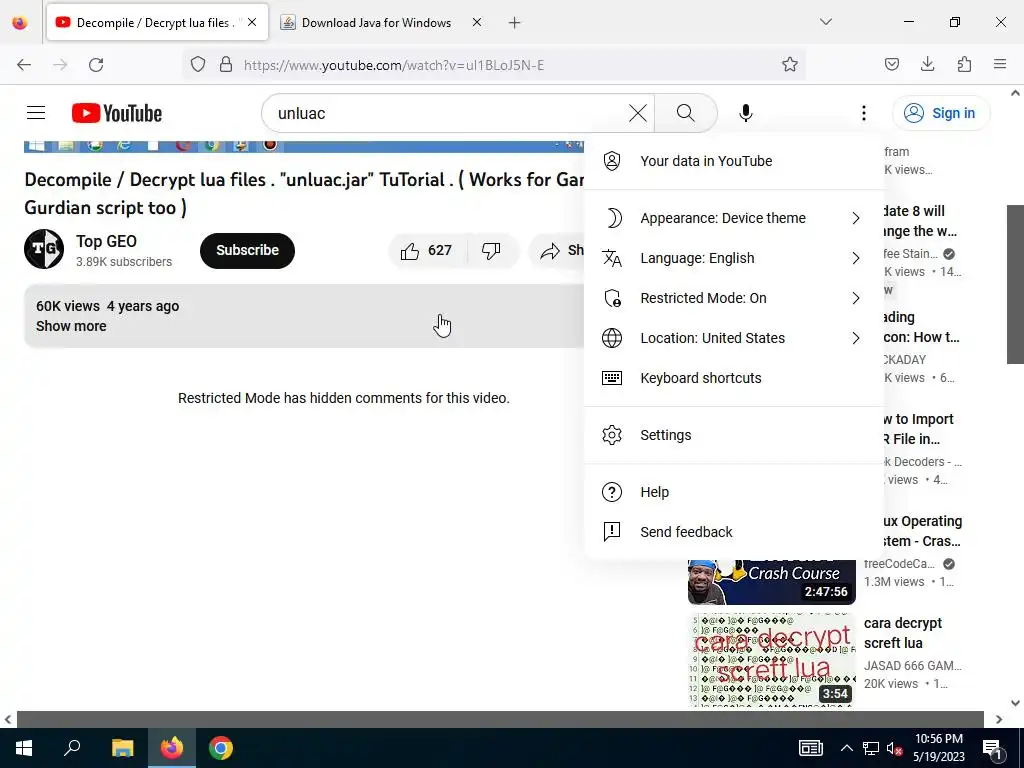This screenshot has height=768, width=1024.
Task: Open the YouTube guide hamburger menu
Action: (x=36, y=113)
